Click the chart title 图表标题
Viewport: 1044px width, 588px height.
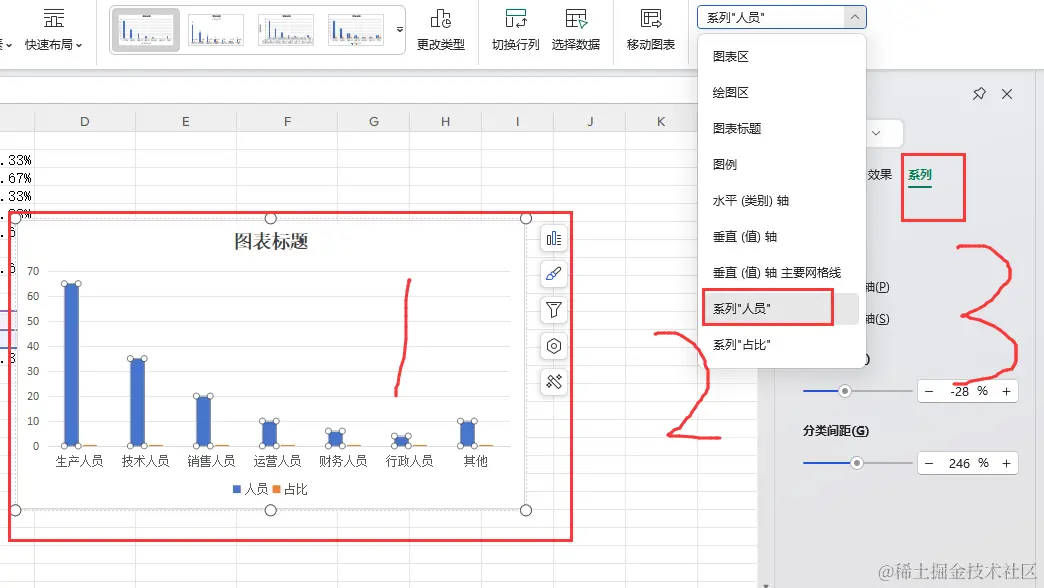[271, 241]
